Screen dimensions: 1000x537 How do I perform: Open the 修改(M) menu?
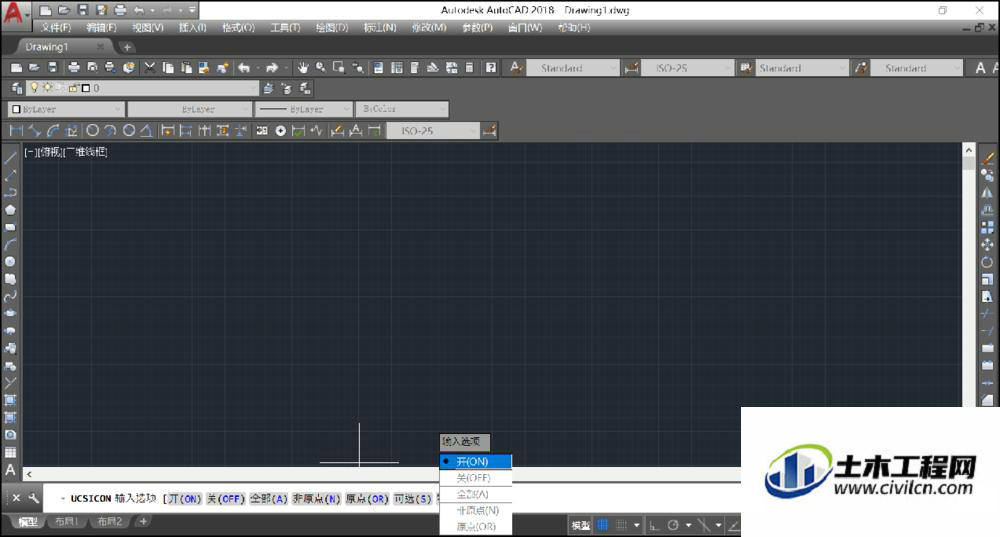[x=429, y=27]
